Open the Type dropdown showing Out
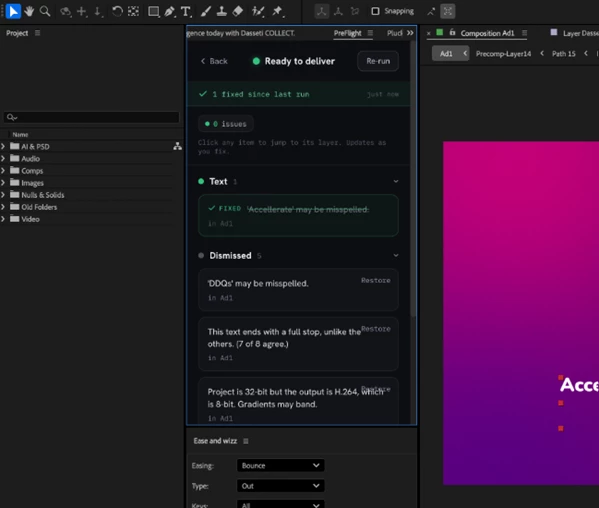The height and width of the screenshot is (508, 599). [280, 485]
